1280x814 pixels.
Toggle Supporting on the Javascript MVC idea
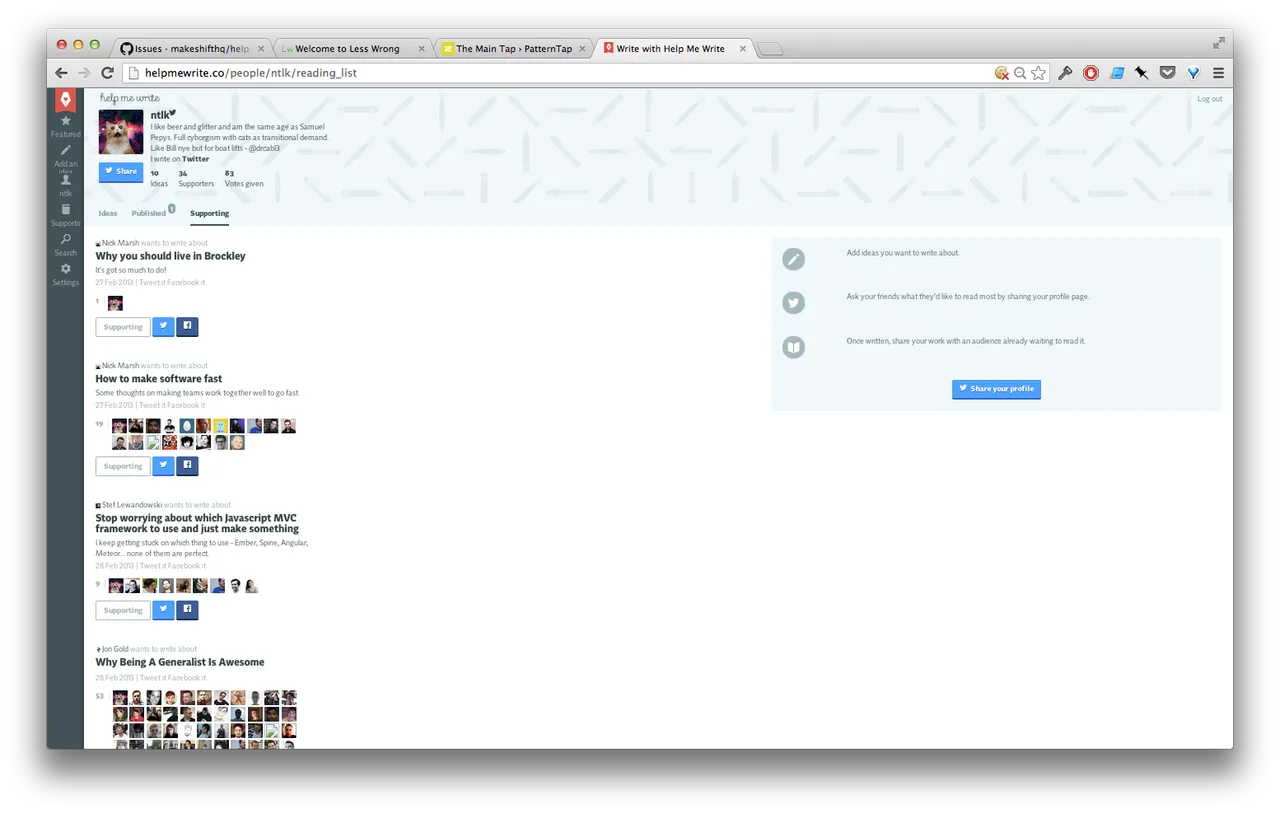[x=123, y=609]
